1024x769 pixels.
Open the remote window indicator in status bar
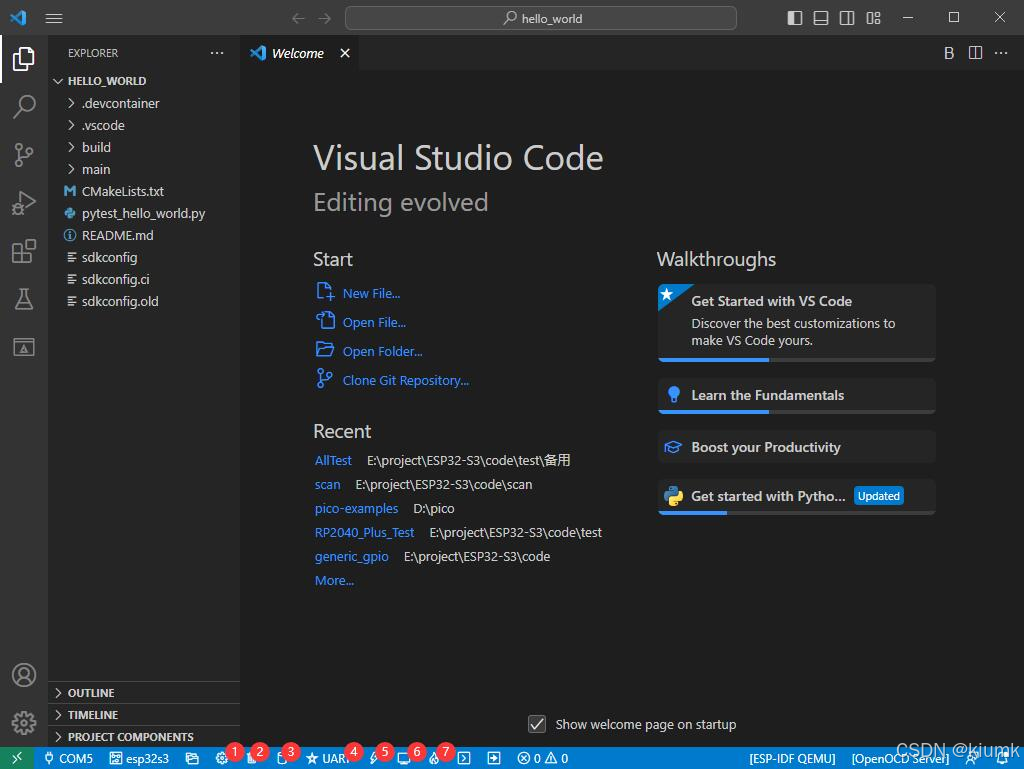(17, 758)
